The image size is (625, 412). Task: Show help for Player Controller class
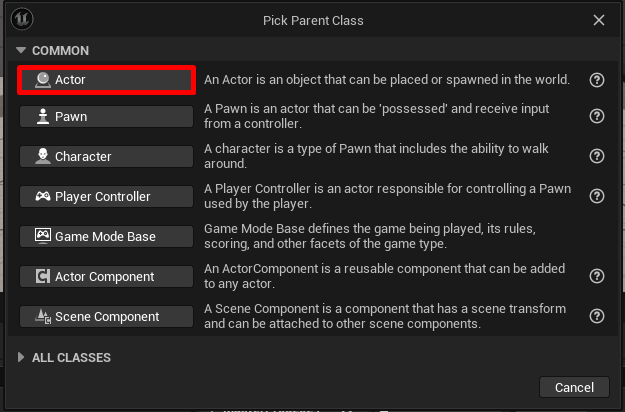tap(597, 196)
